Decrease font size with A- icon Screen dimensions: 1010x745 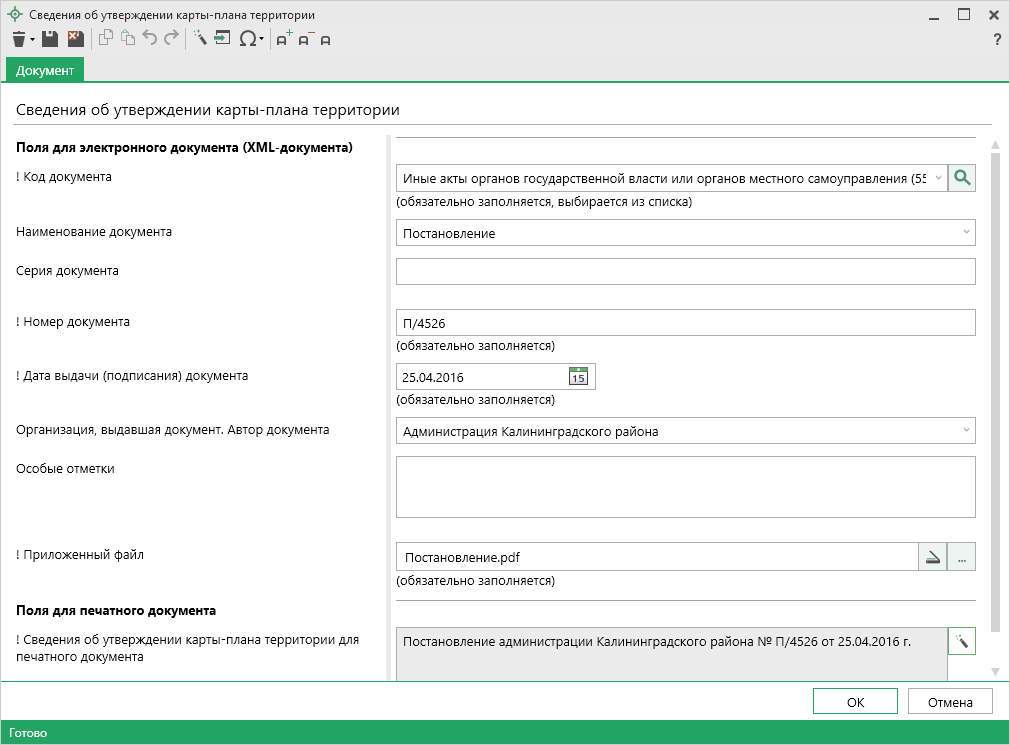click(305, 39)
